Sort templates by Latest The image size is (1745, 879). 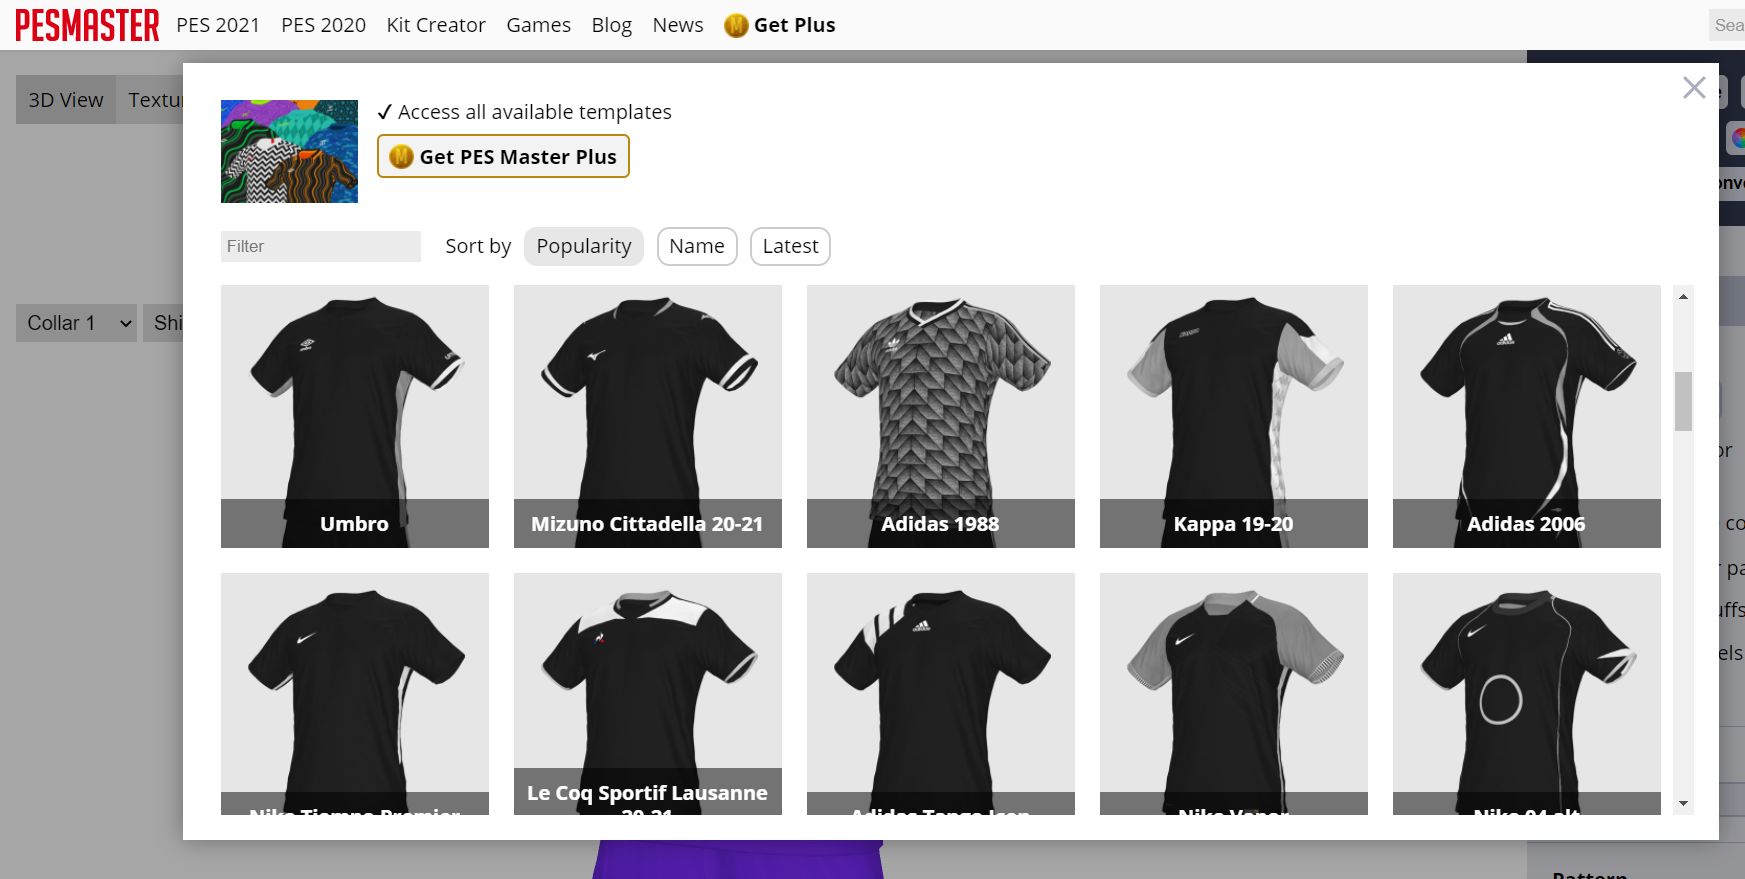[x=789, y=246]
